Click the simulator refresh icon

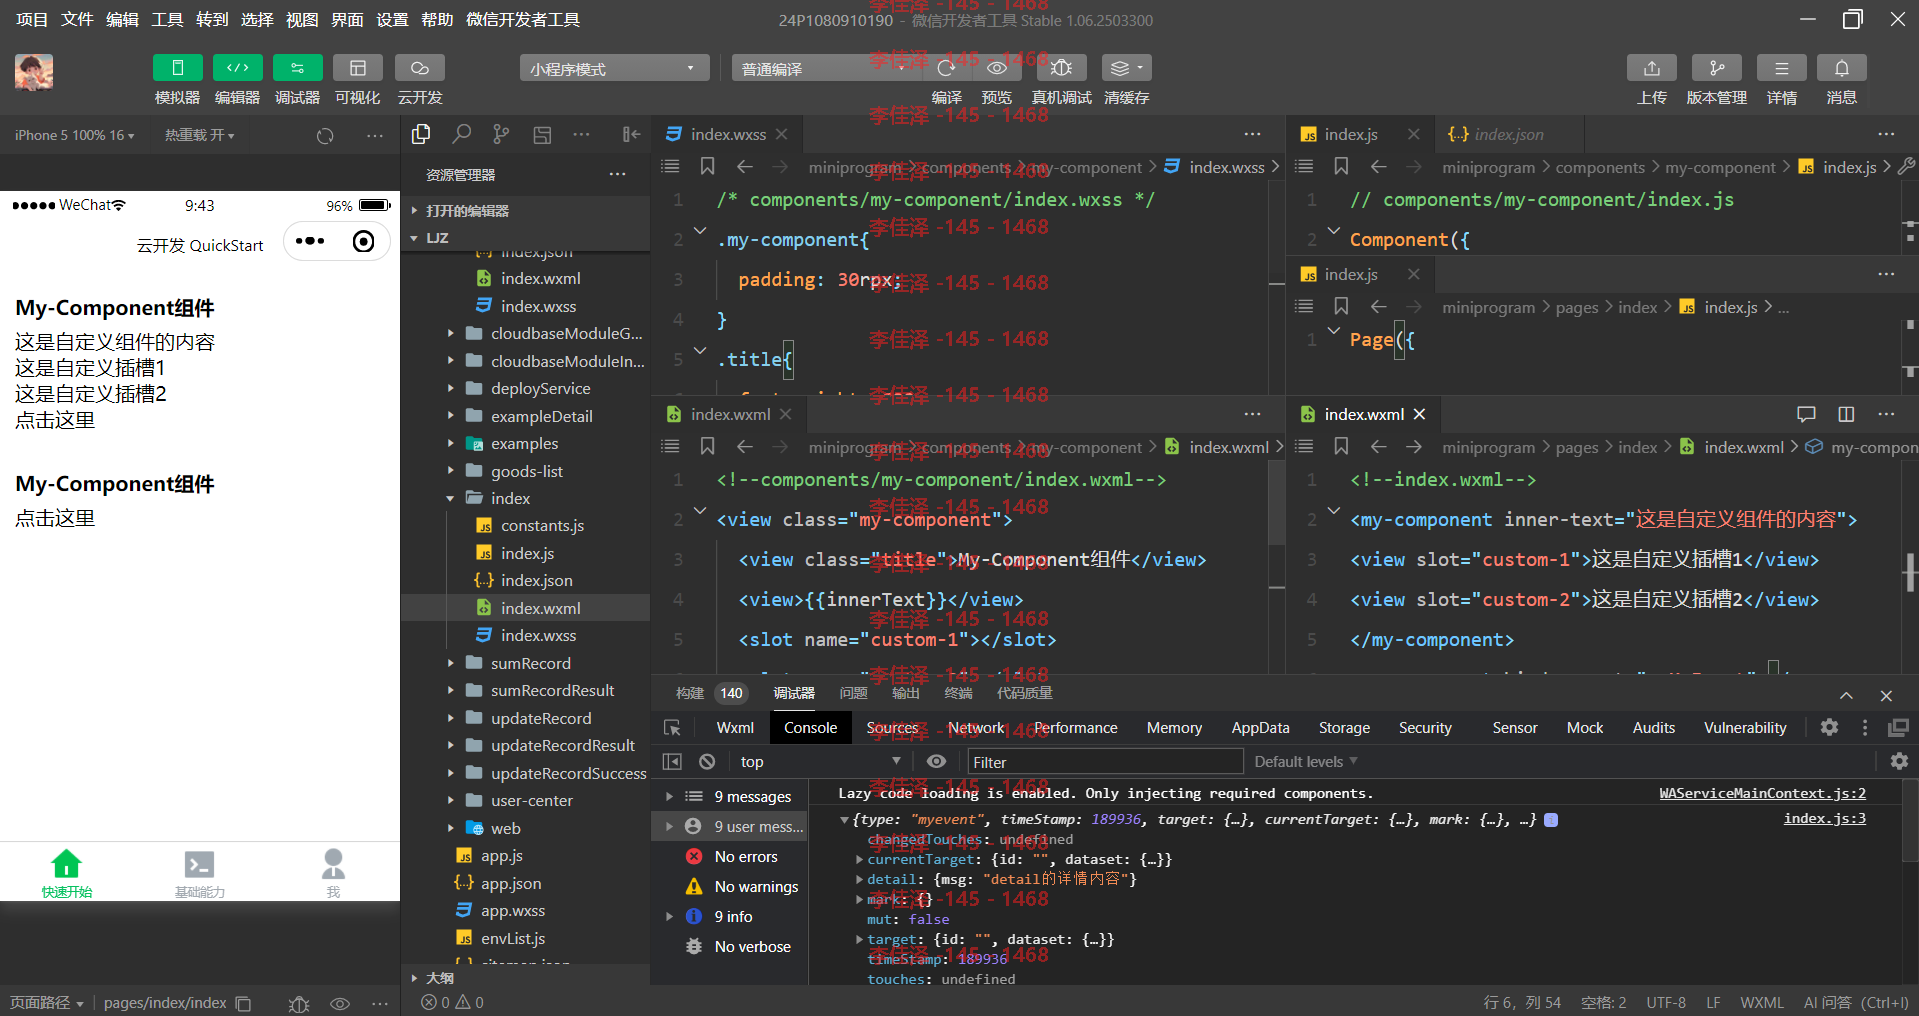coord(325,136)
